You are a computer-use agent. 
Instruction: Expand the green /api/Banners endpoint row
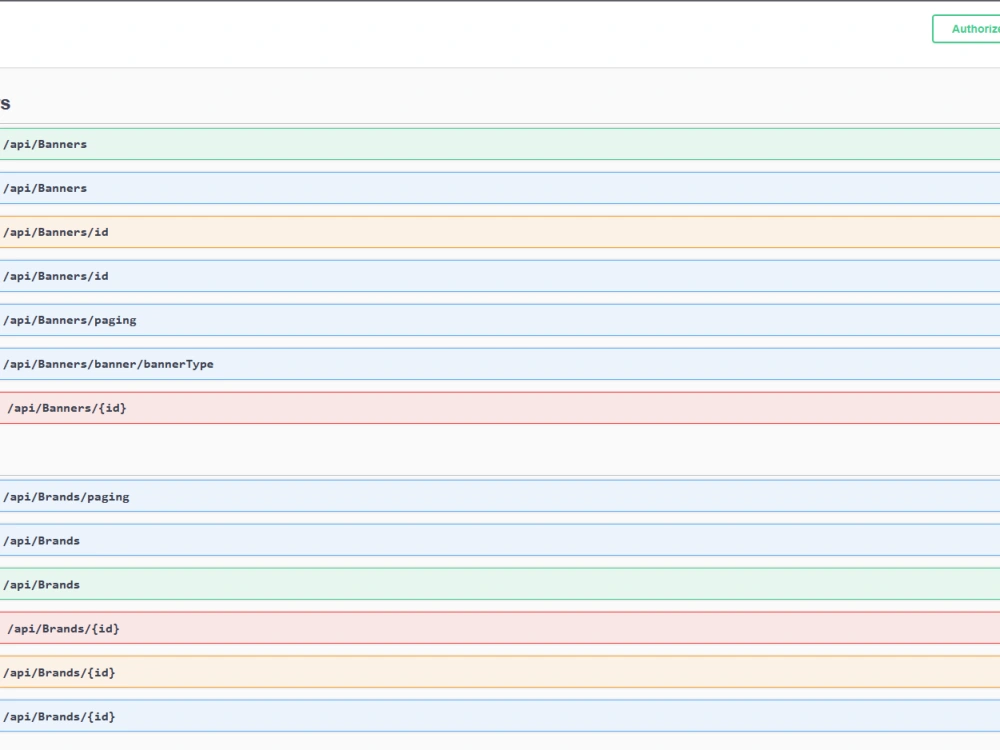[x=500, y=144]
